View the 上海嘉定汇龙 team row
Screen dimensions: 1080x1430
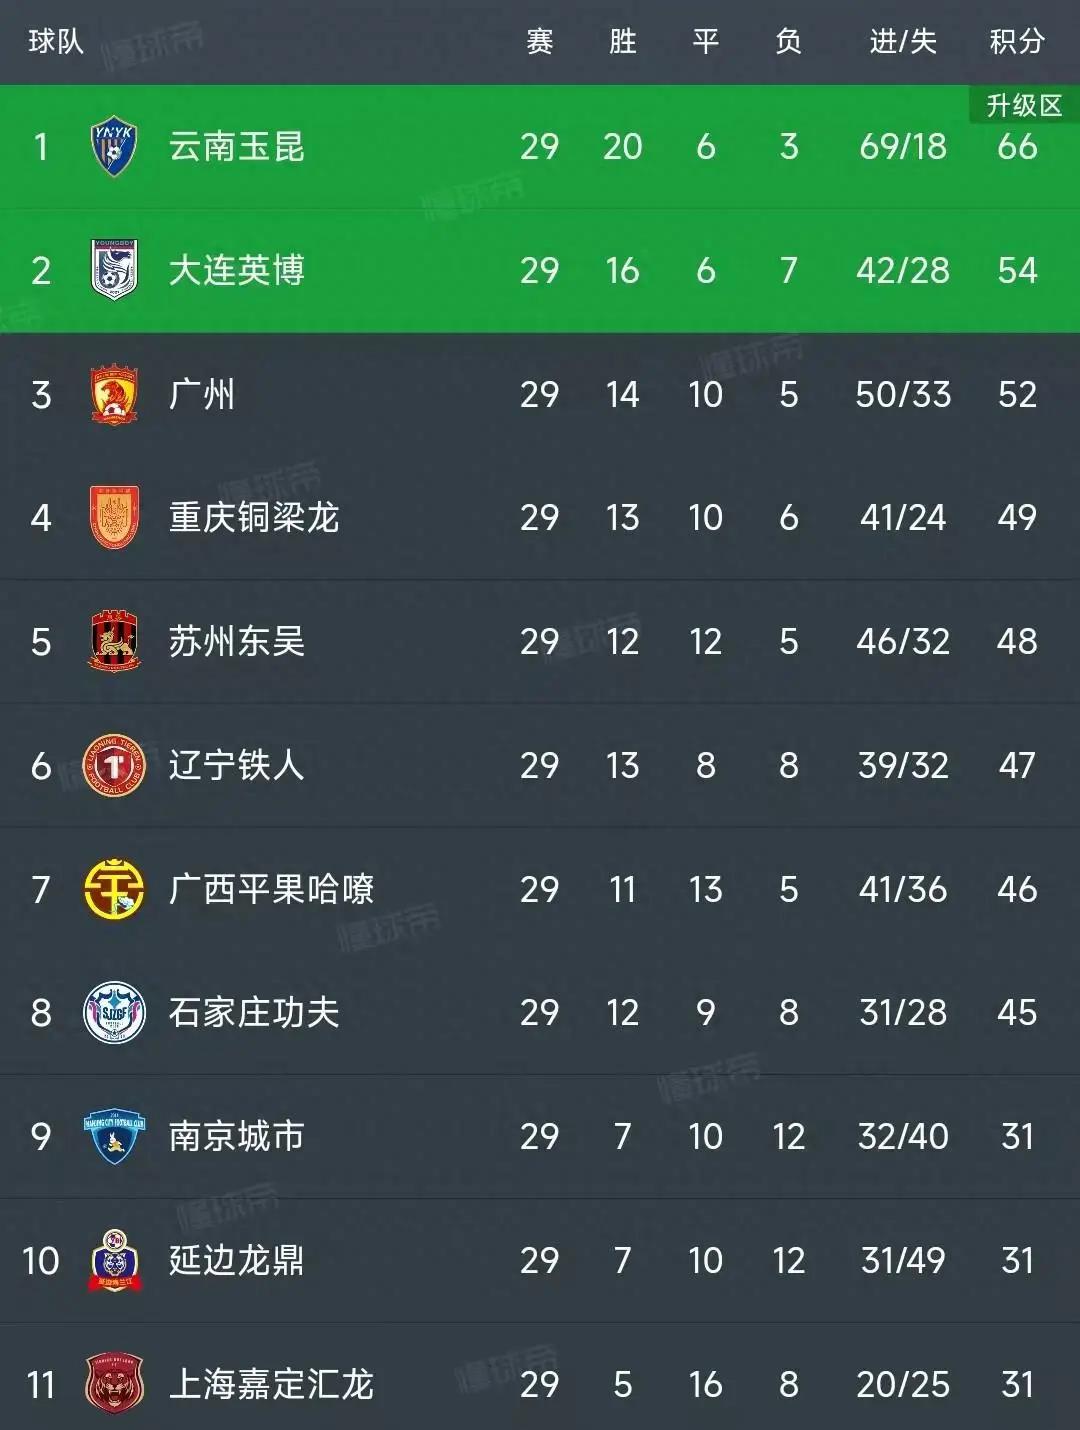click(x=540, y=1384)
